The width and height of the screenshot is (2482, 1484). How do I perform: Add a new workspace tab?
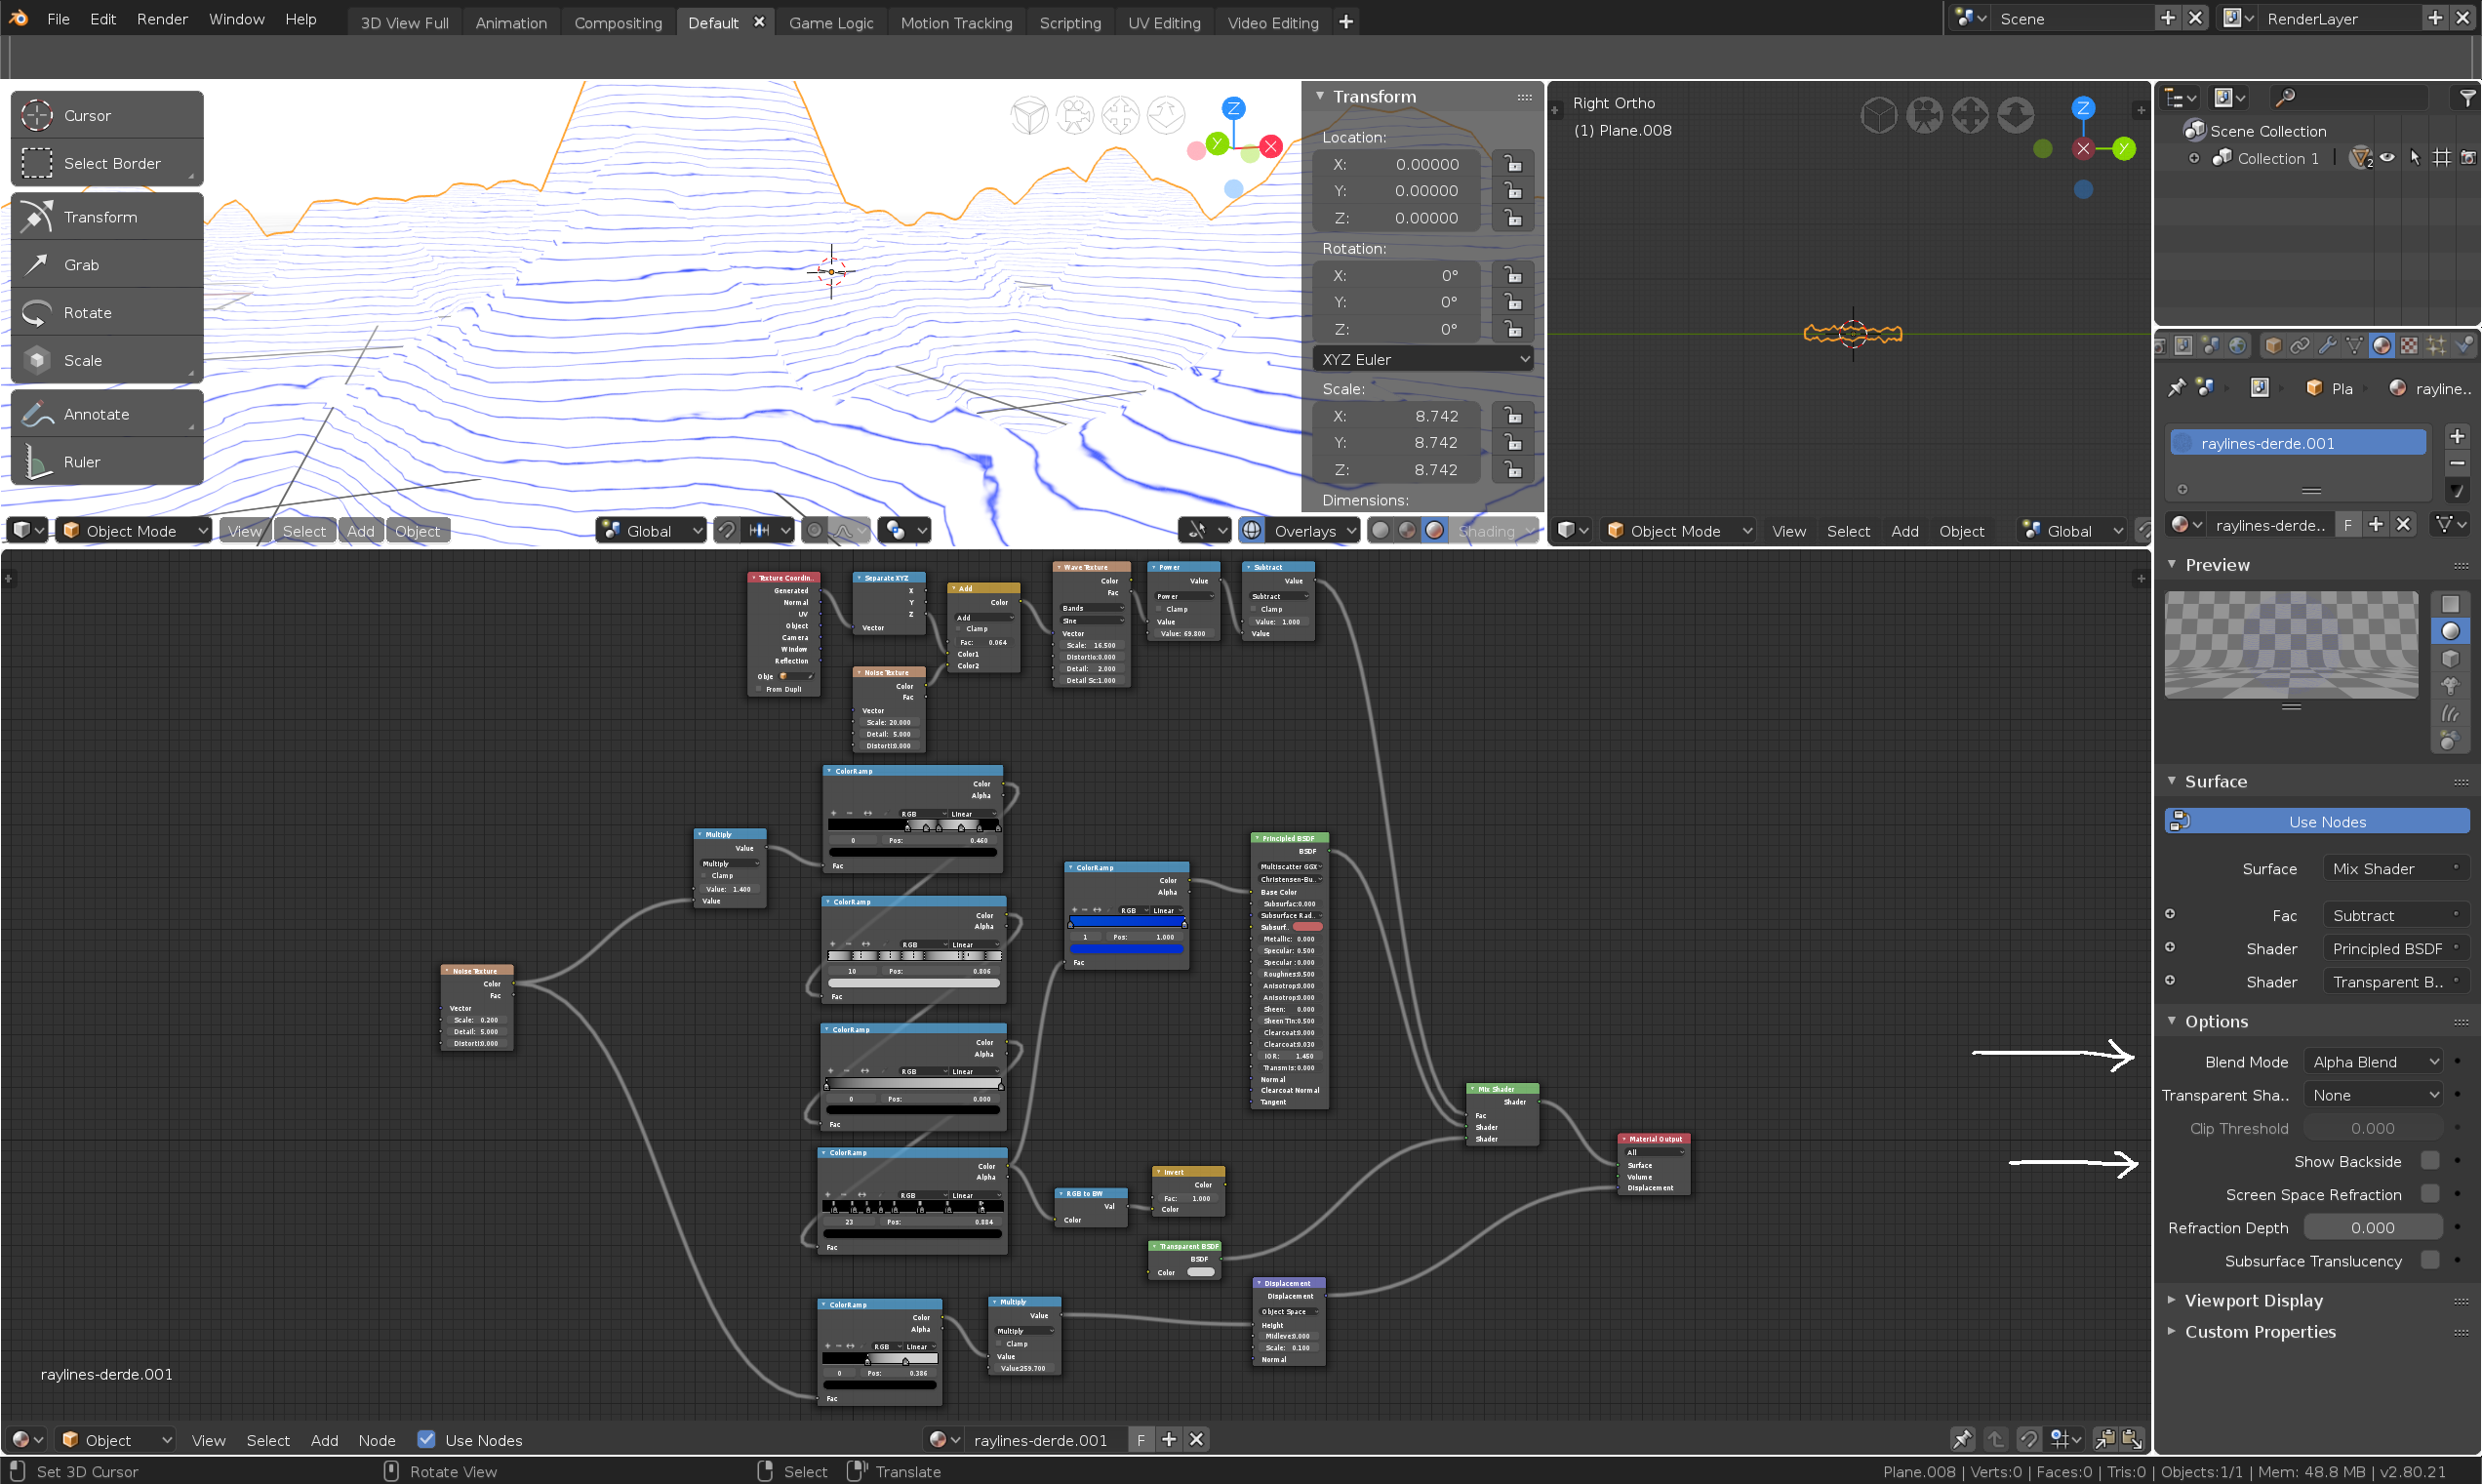point(1346,22)
